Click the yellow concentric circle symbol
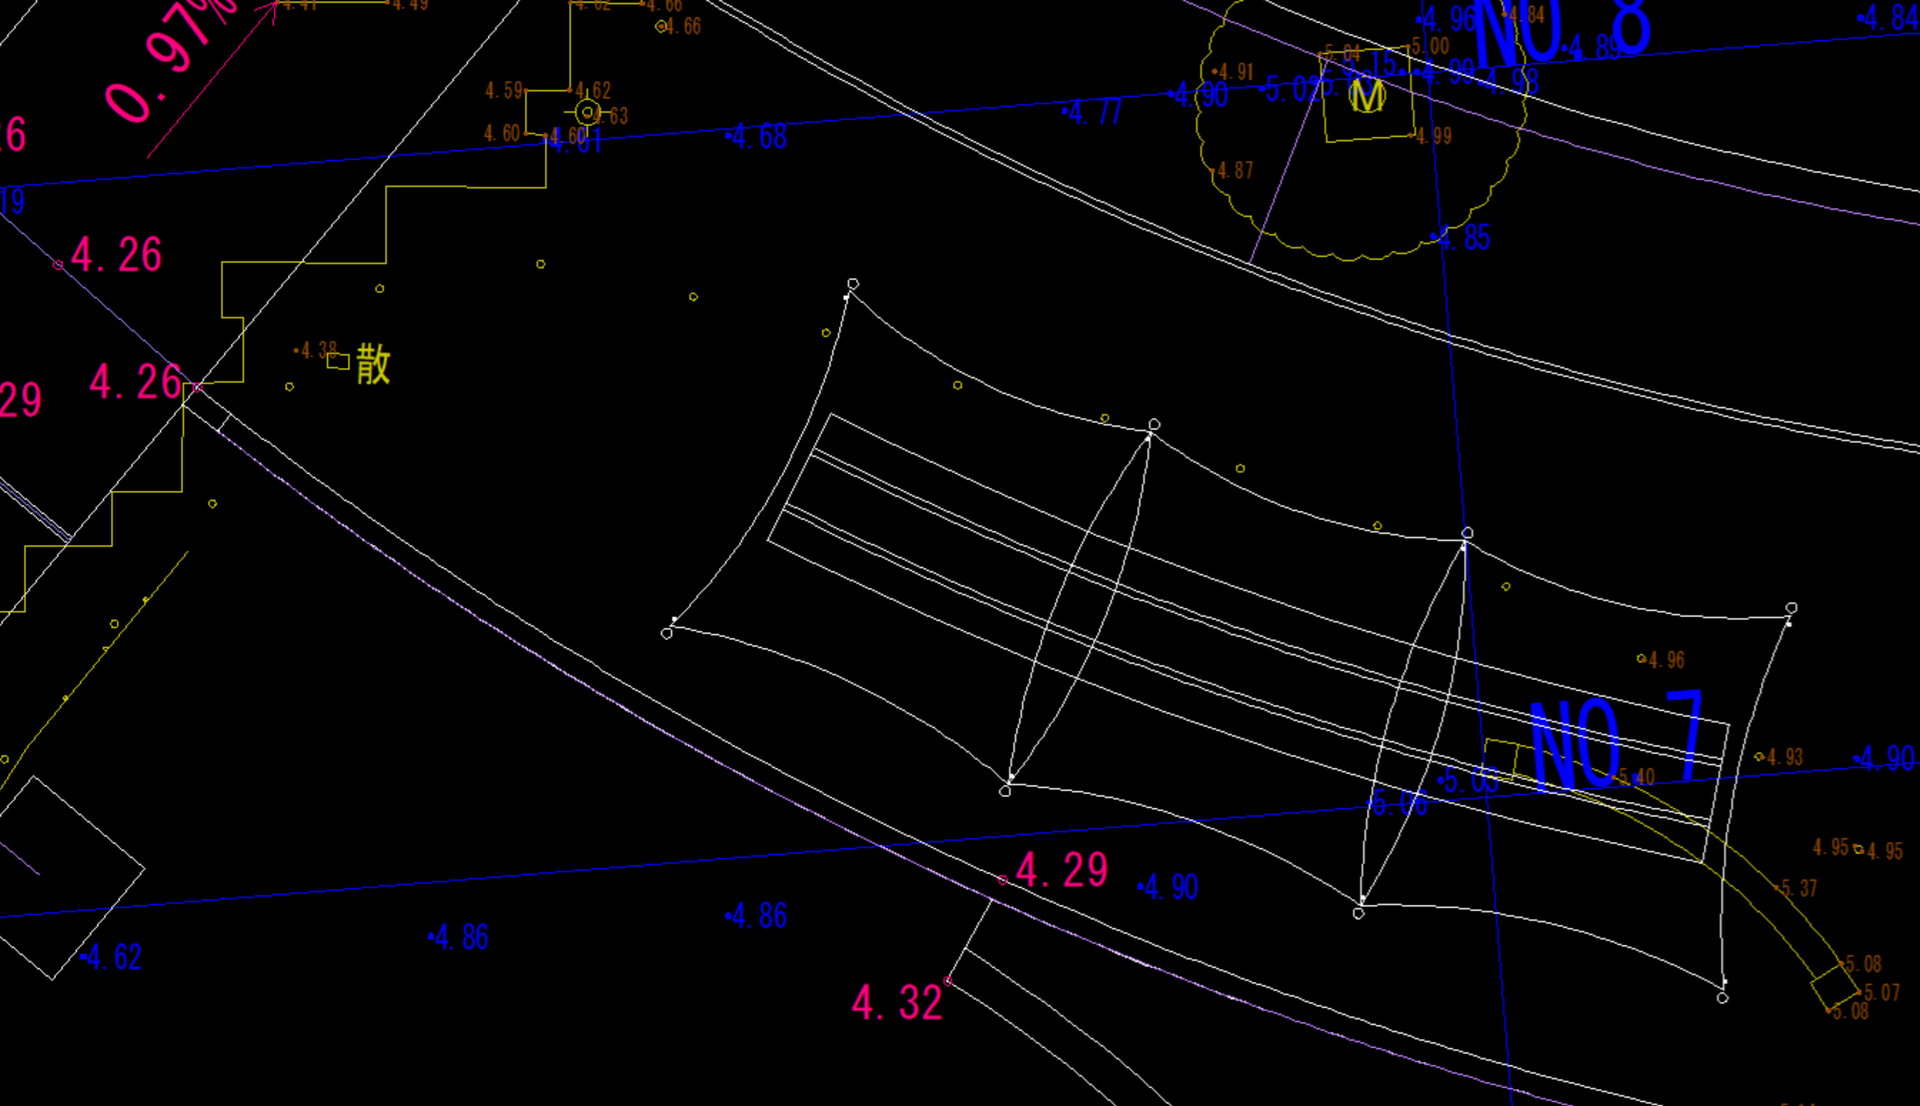This screenshot has height=1106, width=1920. tap(588, 113)
